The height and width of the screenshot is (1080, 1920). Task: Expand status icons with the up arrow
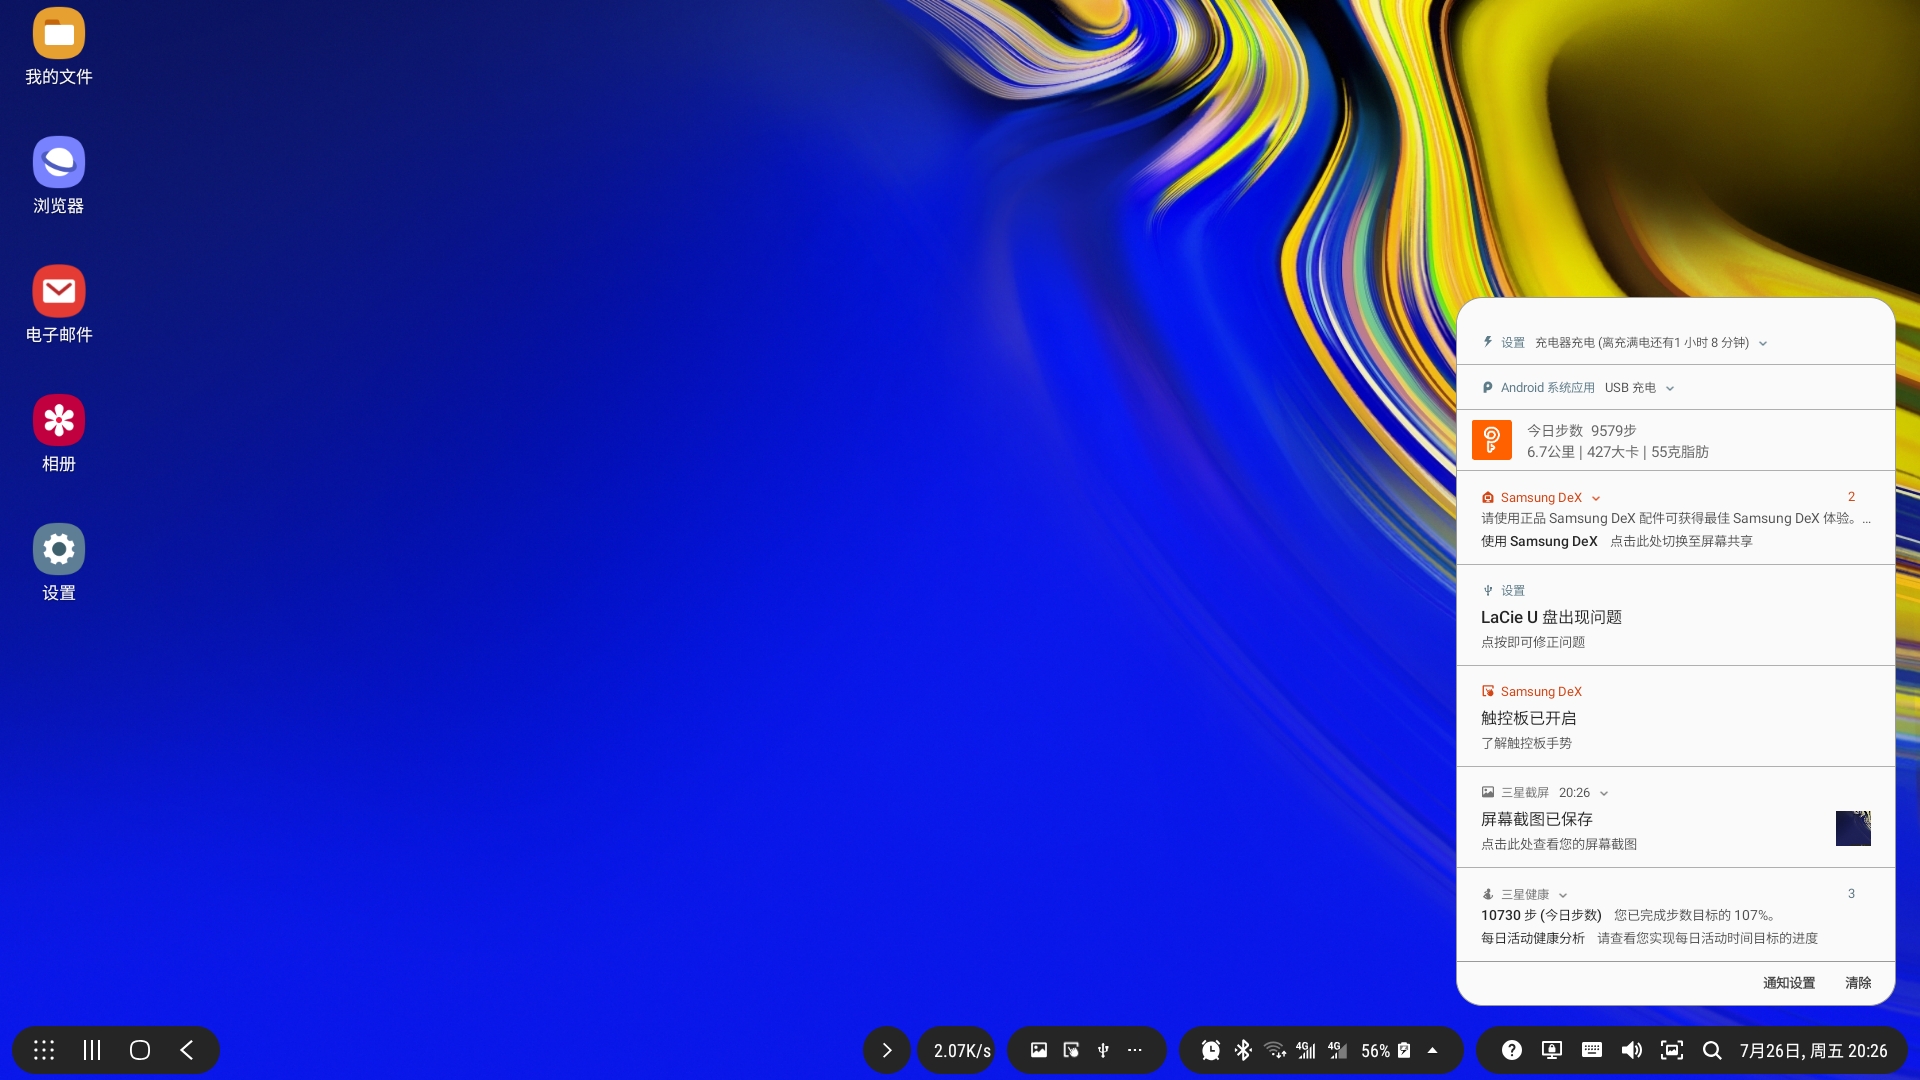pyautogui.click(x=1432, y=1050)
